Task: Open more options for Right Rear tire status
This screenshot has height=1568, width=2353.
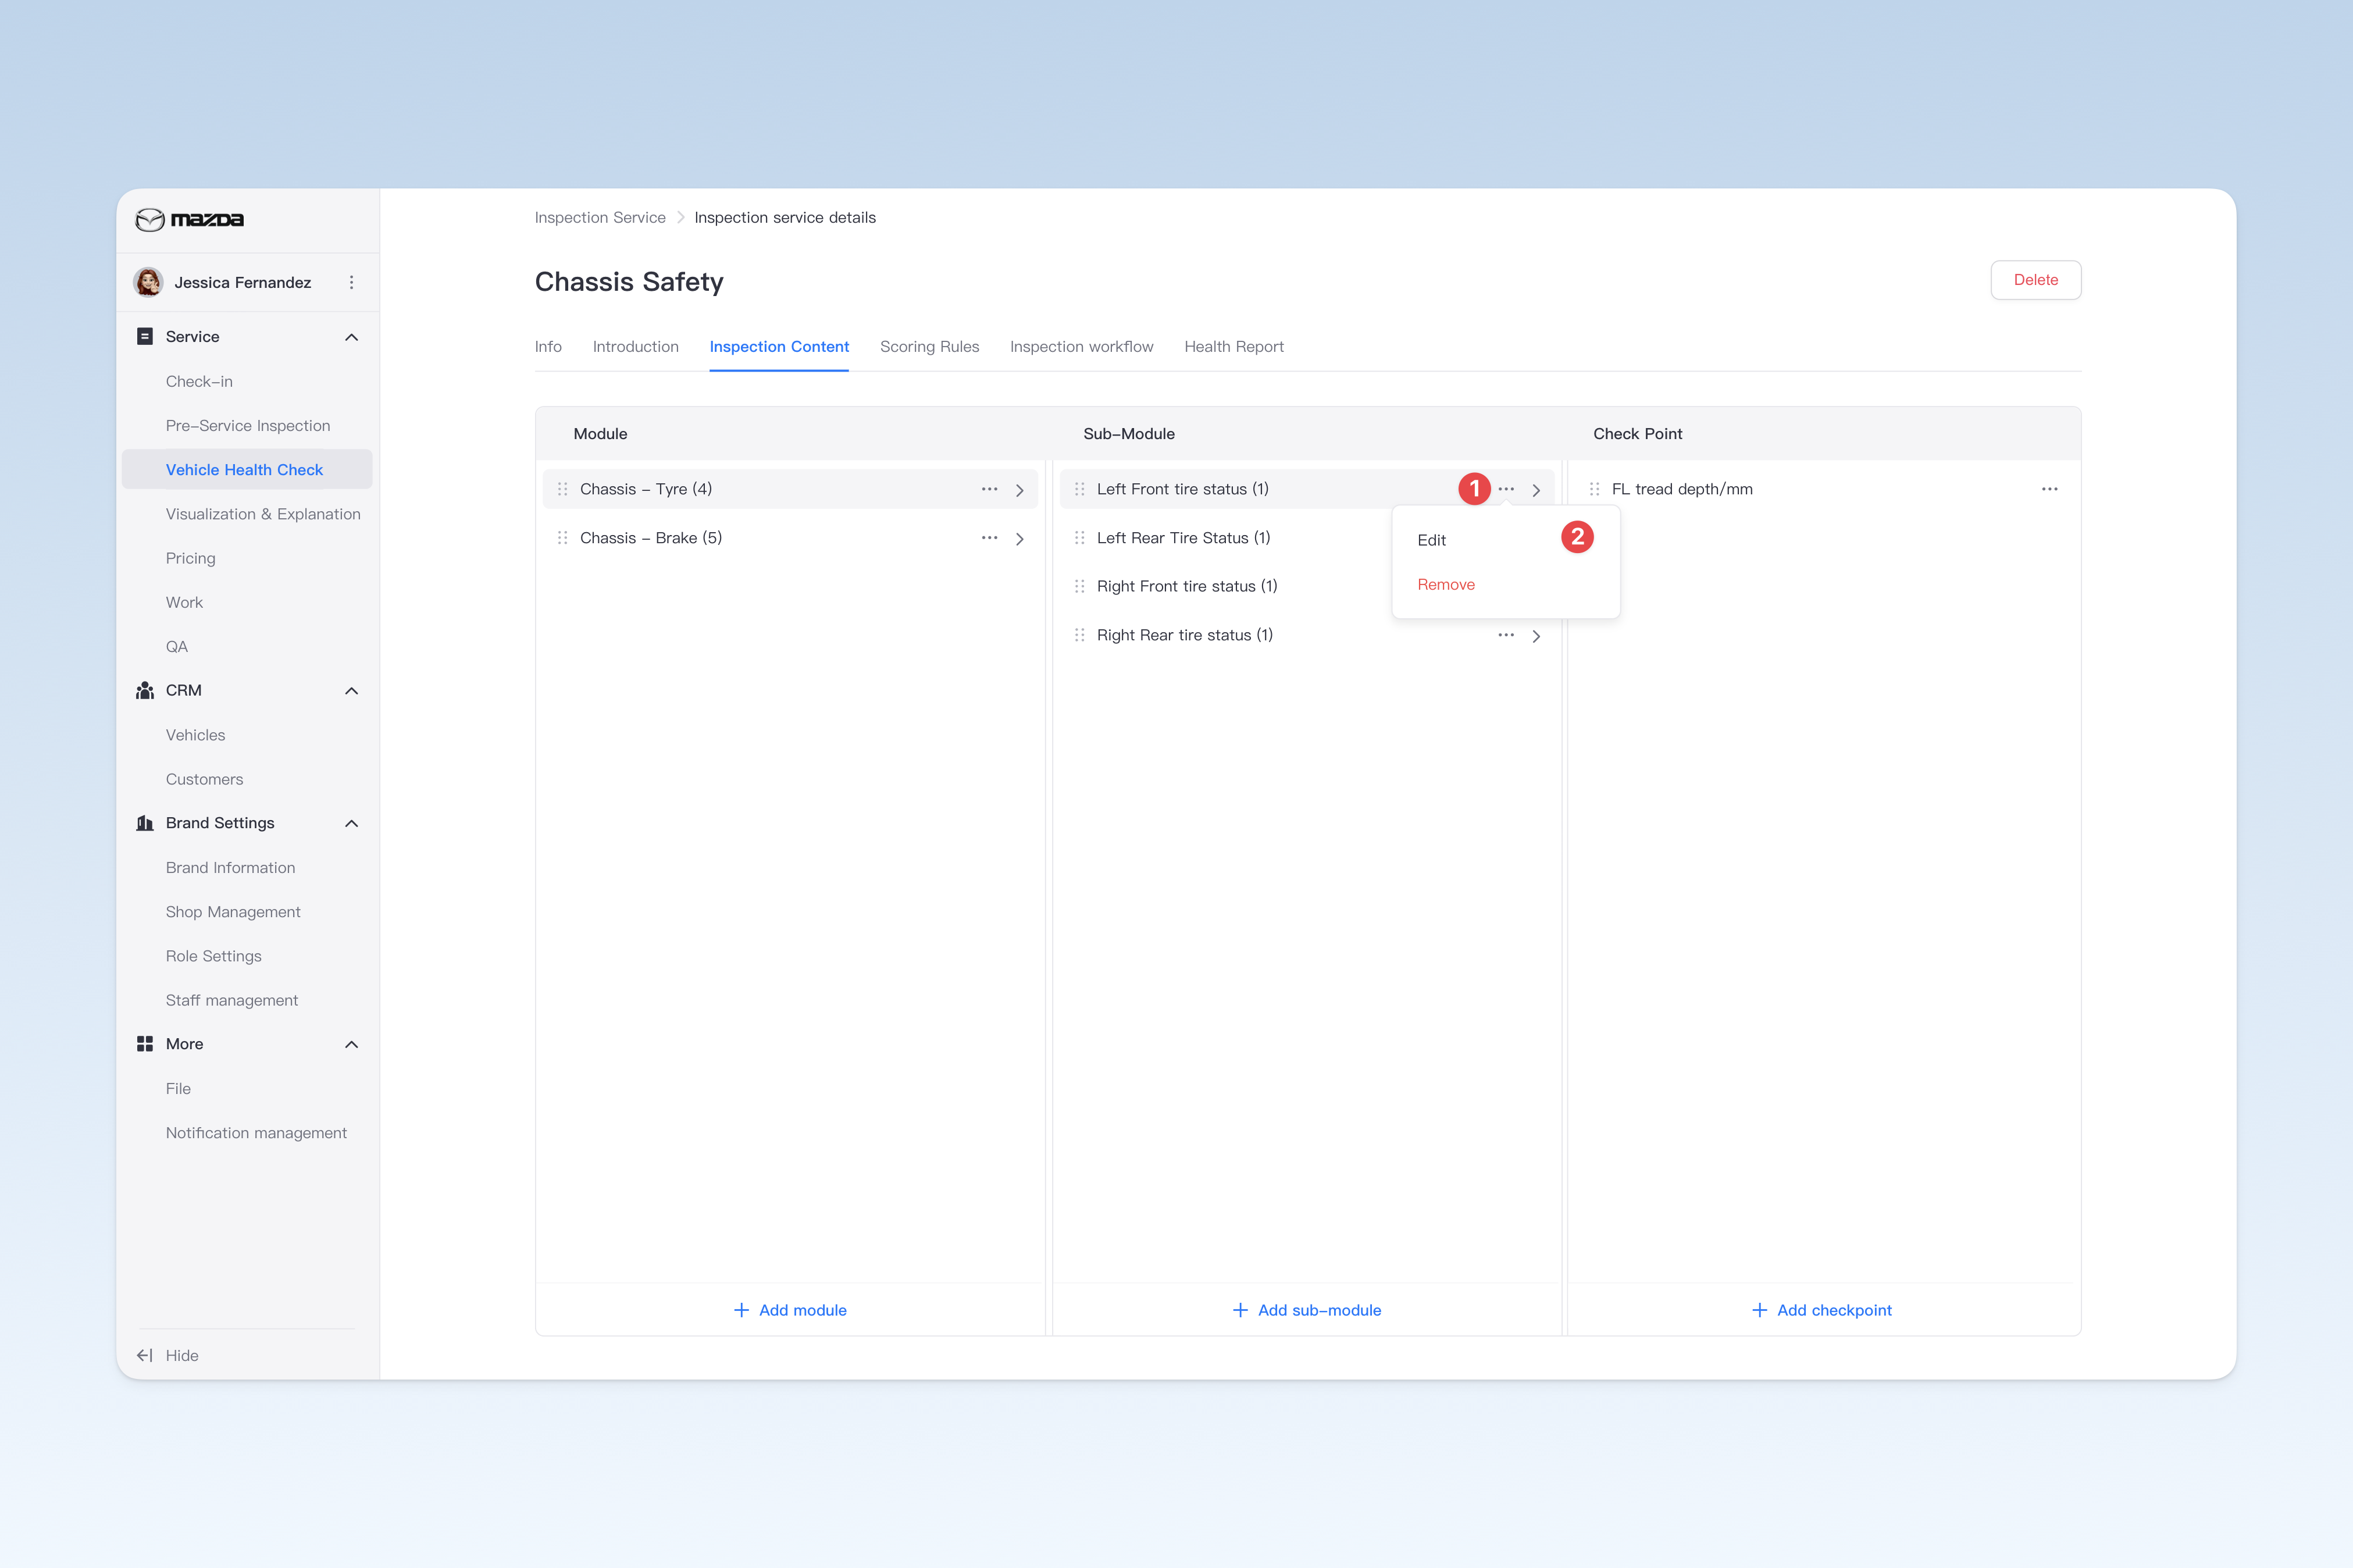Action: [x=1506, y=635]
